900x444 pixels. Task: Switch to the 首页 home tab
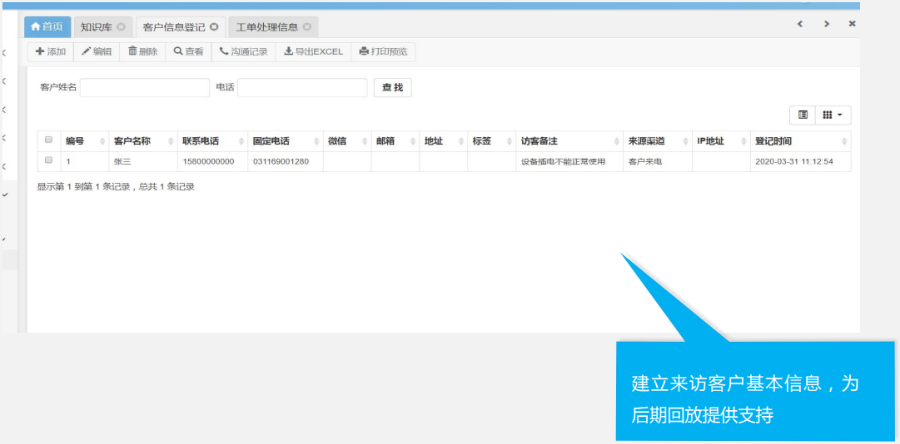pyautogui.click(x=48, y=26)
